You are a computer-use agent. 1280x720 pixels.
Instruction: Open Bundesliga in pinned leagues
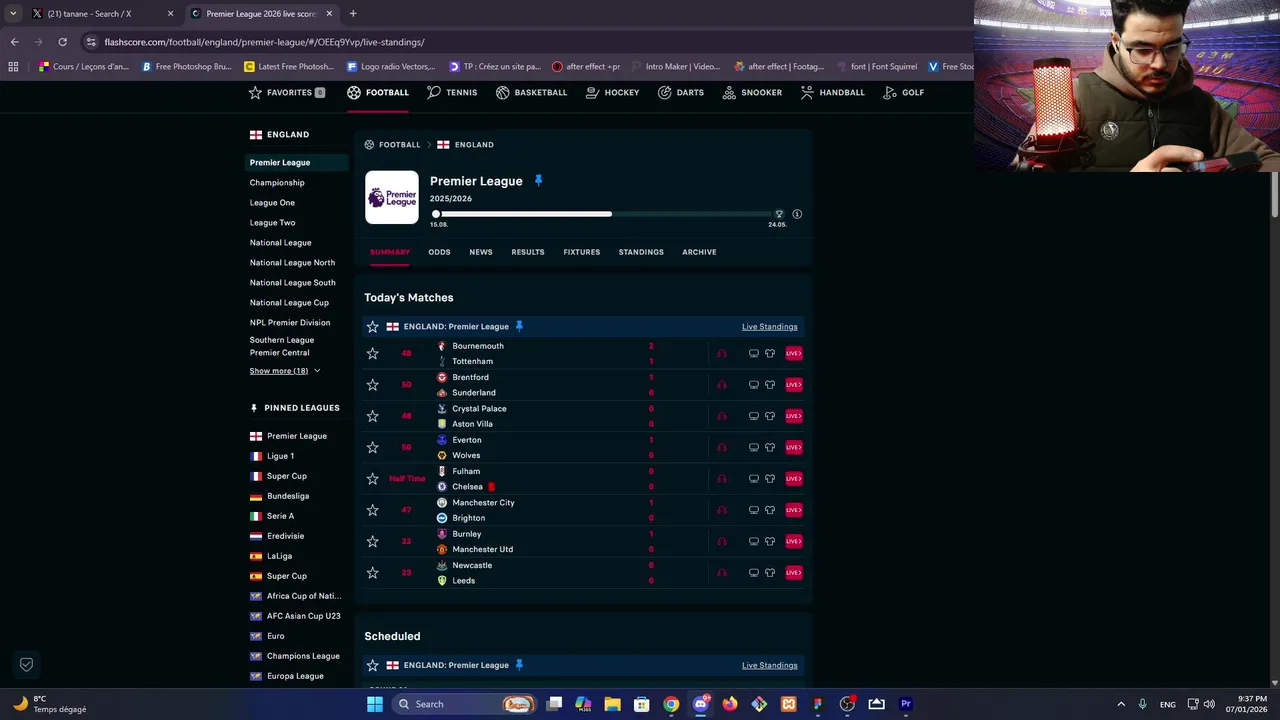(x=288, y=496)
